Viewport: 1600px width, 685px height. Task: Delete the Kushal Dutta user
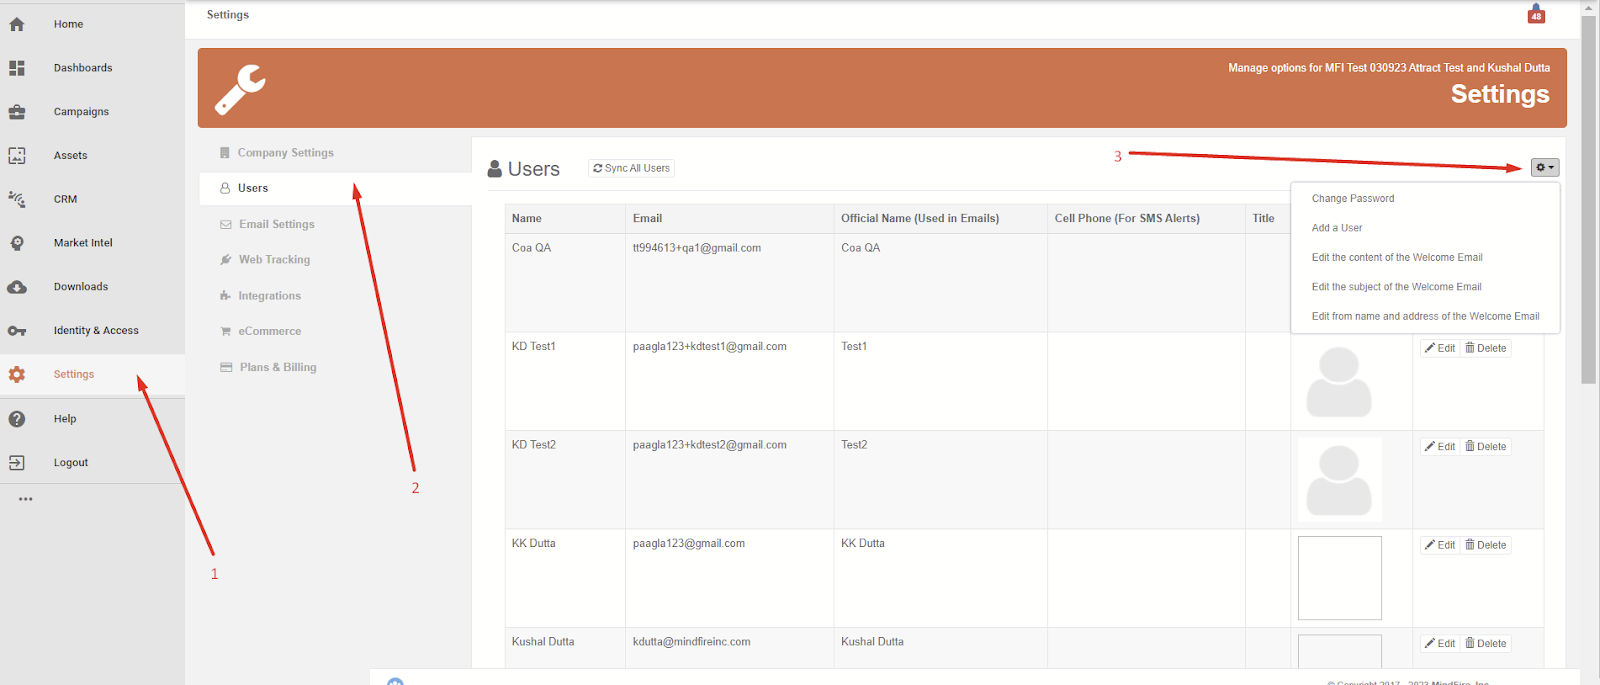coord(1486,643)
